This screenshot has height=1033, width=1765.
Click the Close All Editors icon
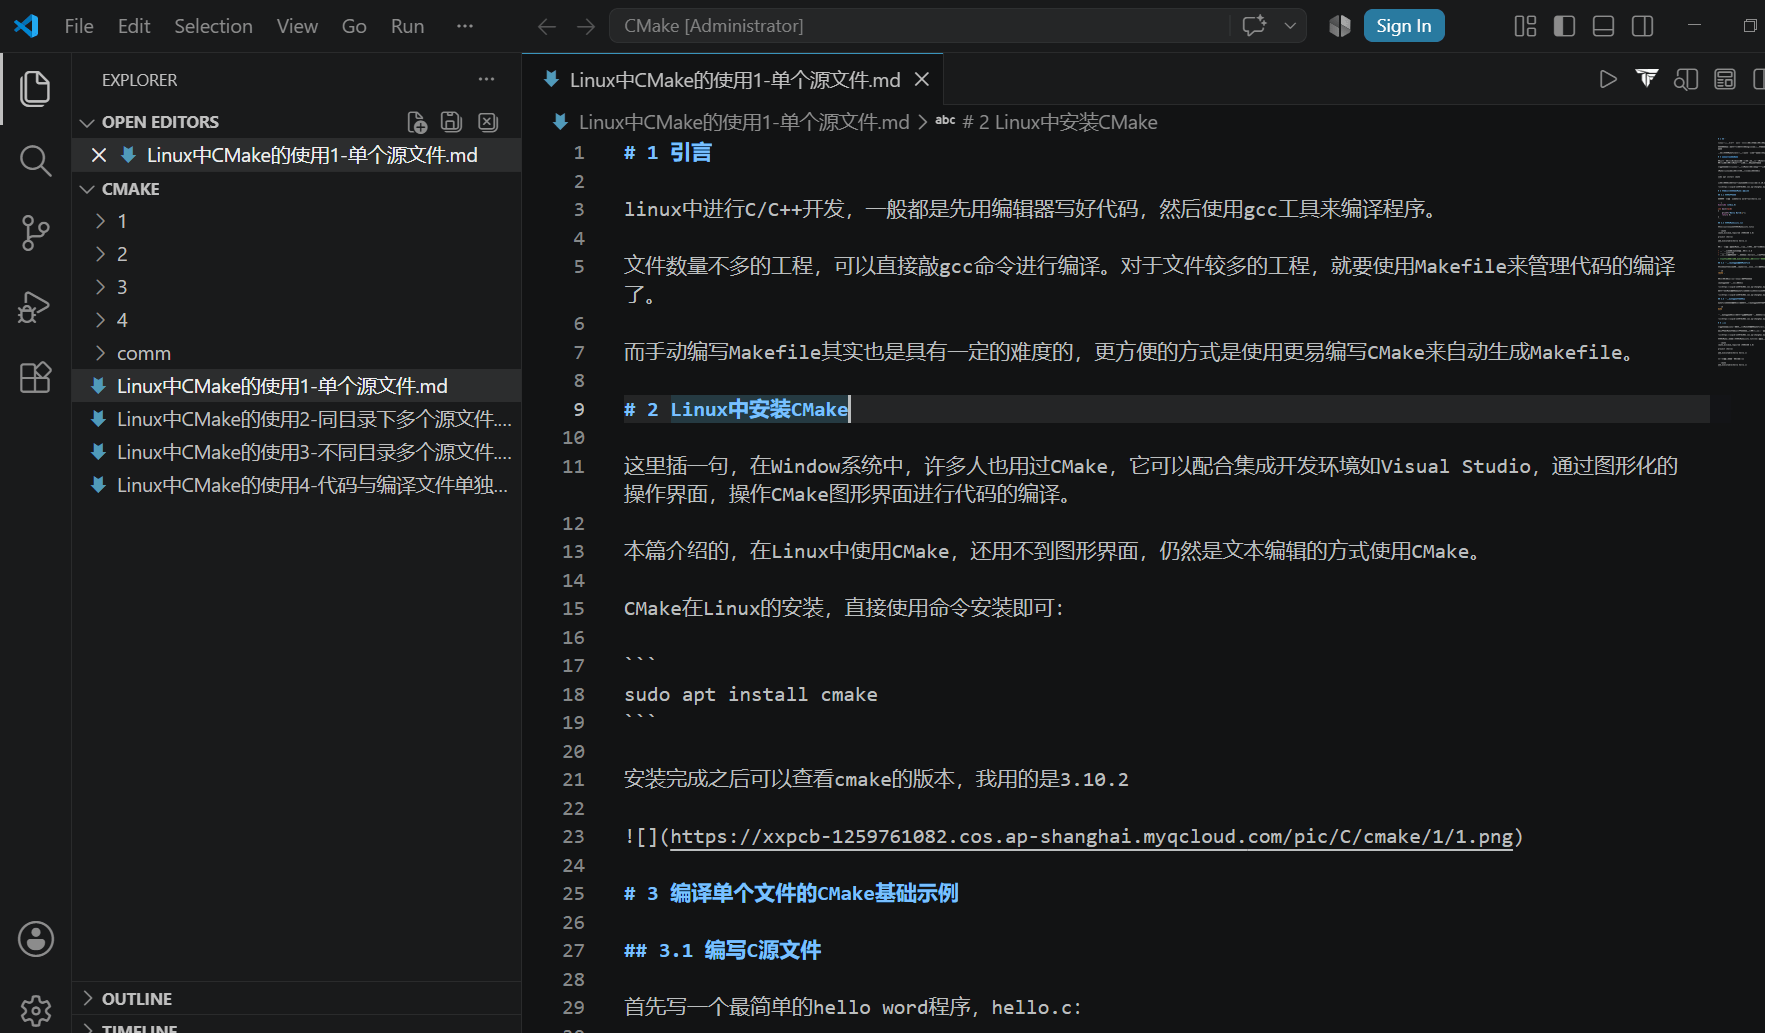pos(488,122)
